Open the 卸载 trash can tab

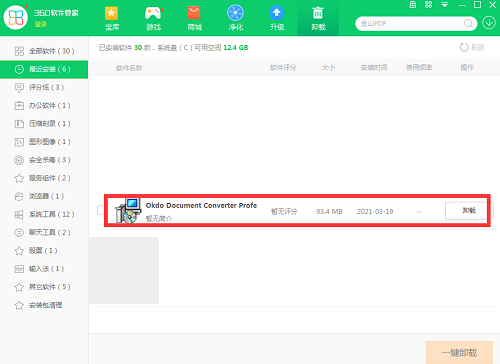(x=318, y=18)
